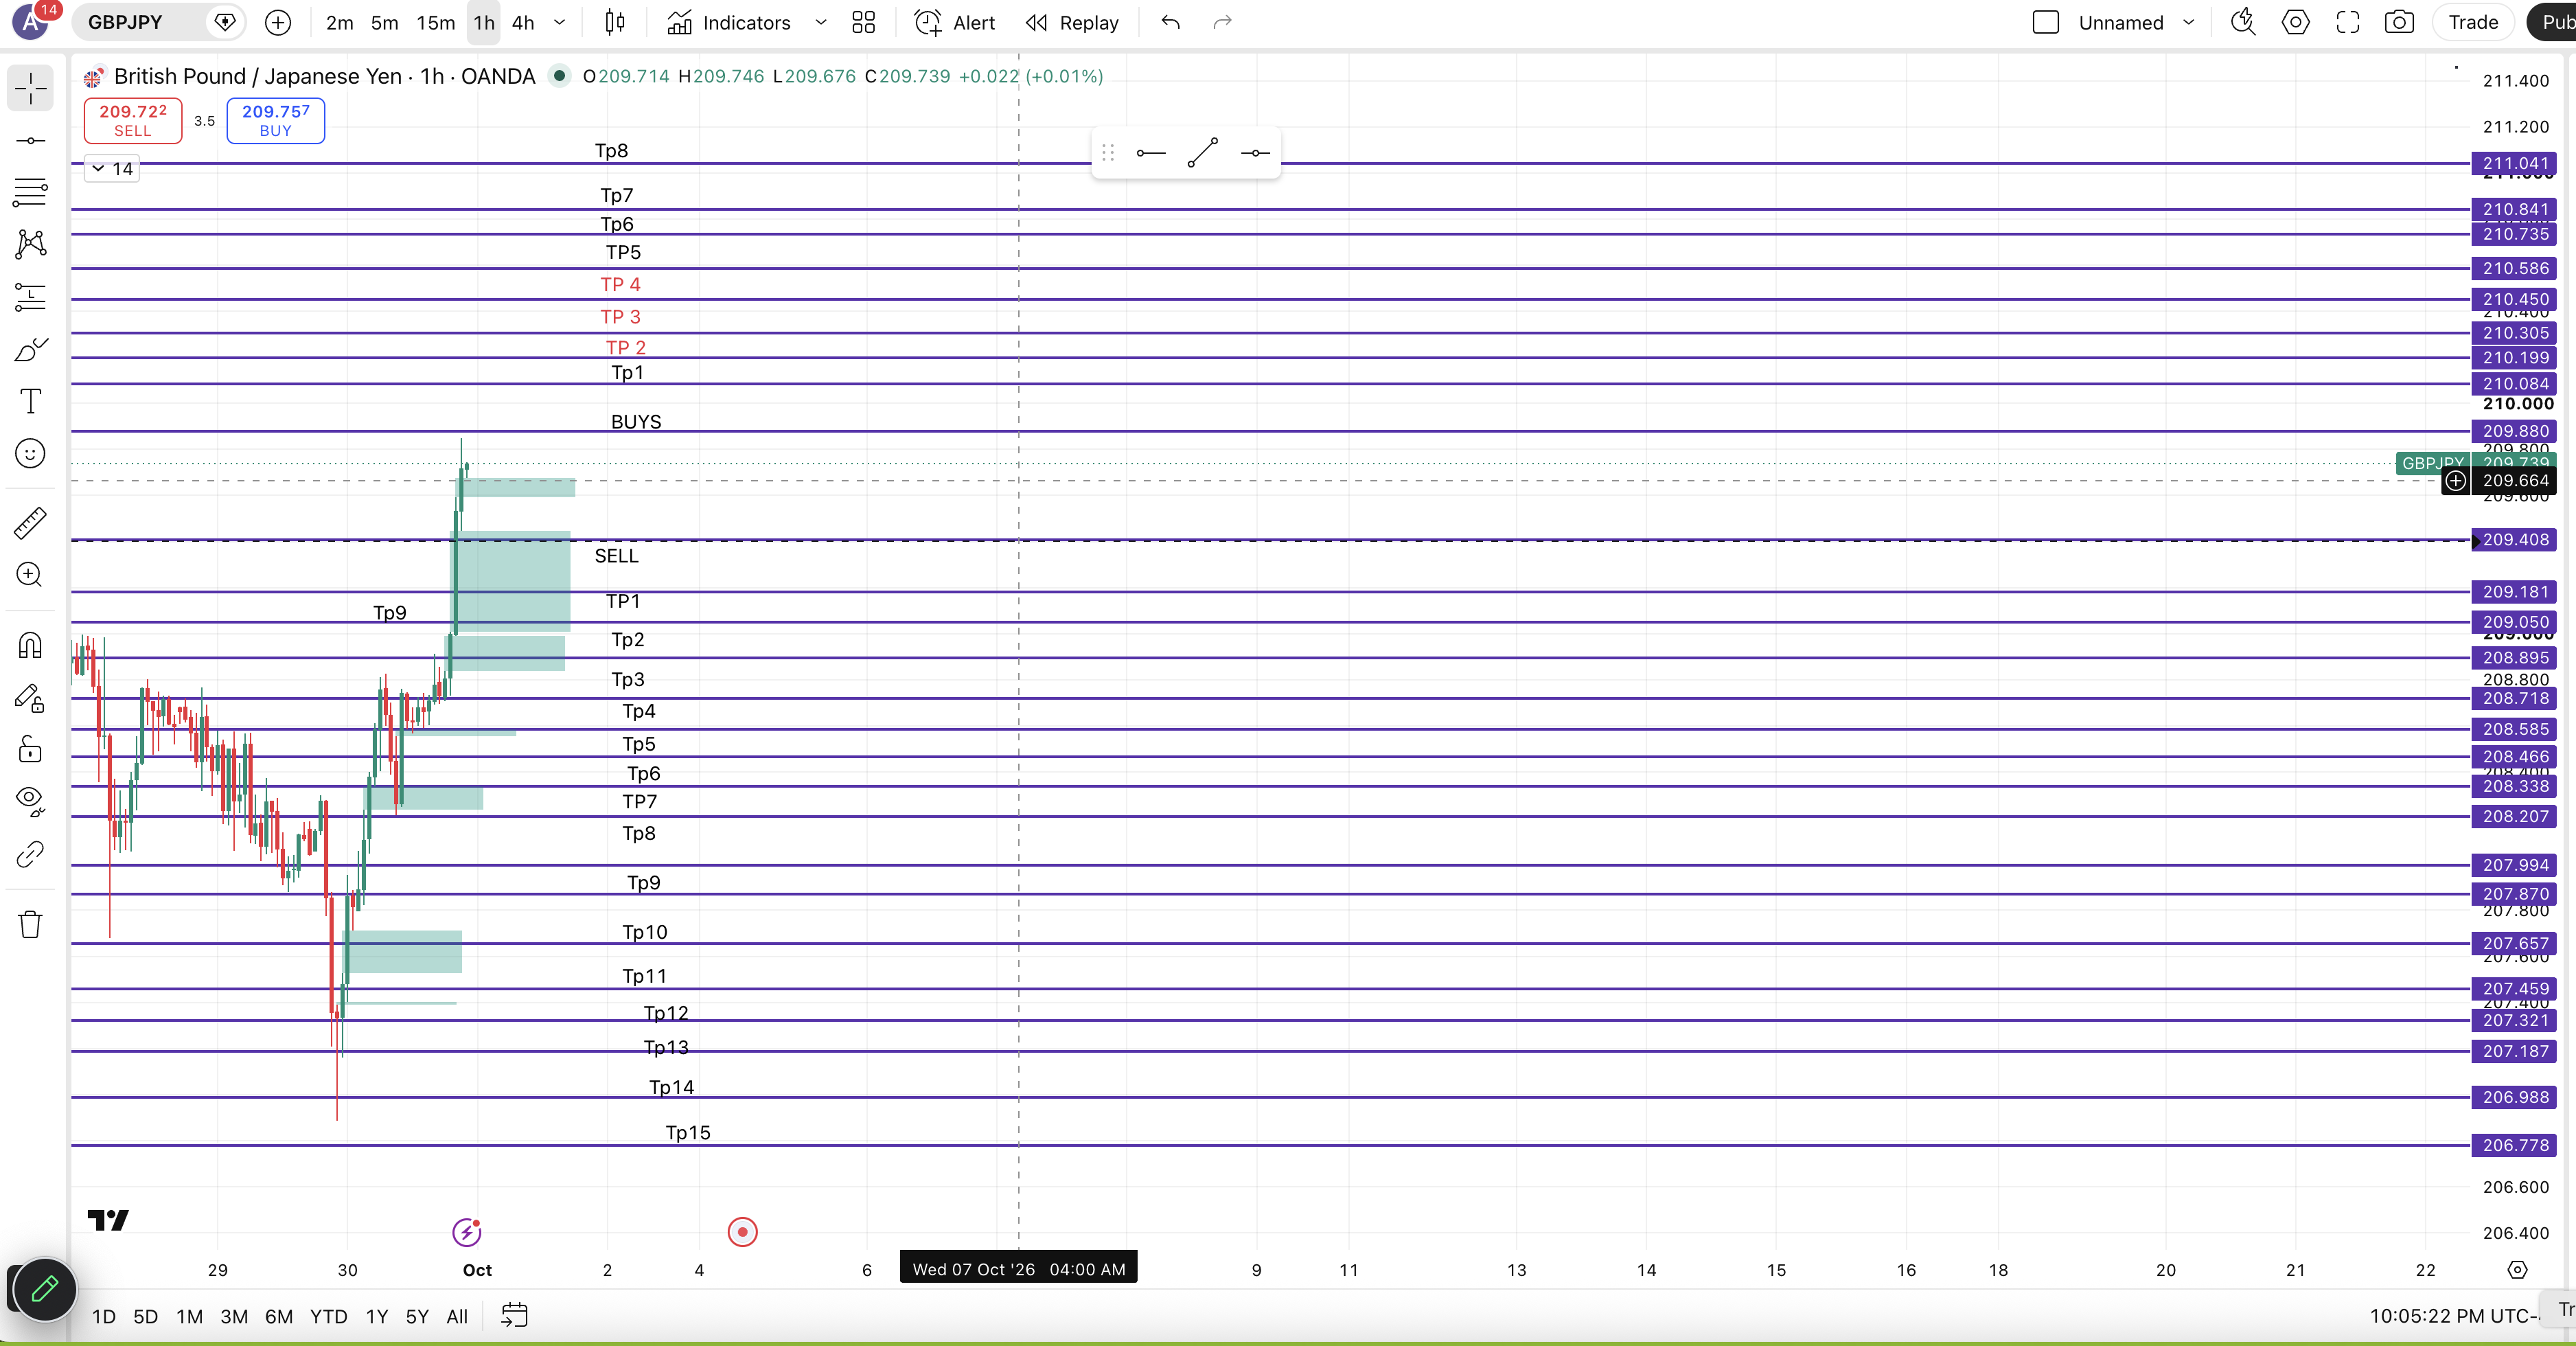The image size is (2576, 1346).
Task: Select the crosshair cursor tool
Action: [x=30, y=88]
